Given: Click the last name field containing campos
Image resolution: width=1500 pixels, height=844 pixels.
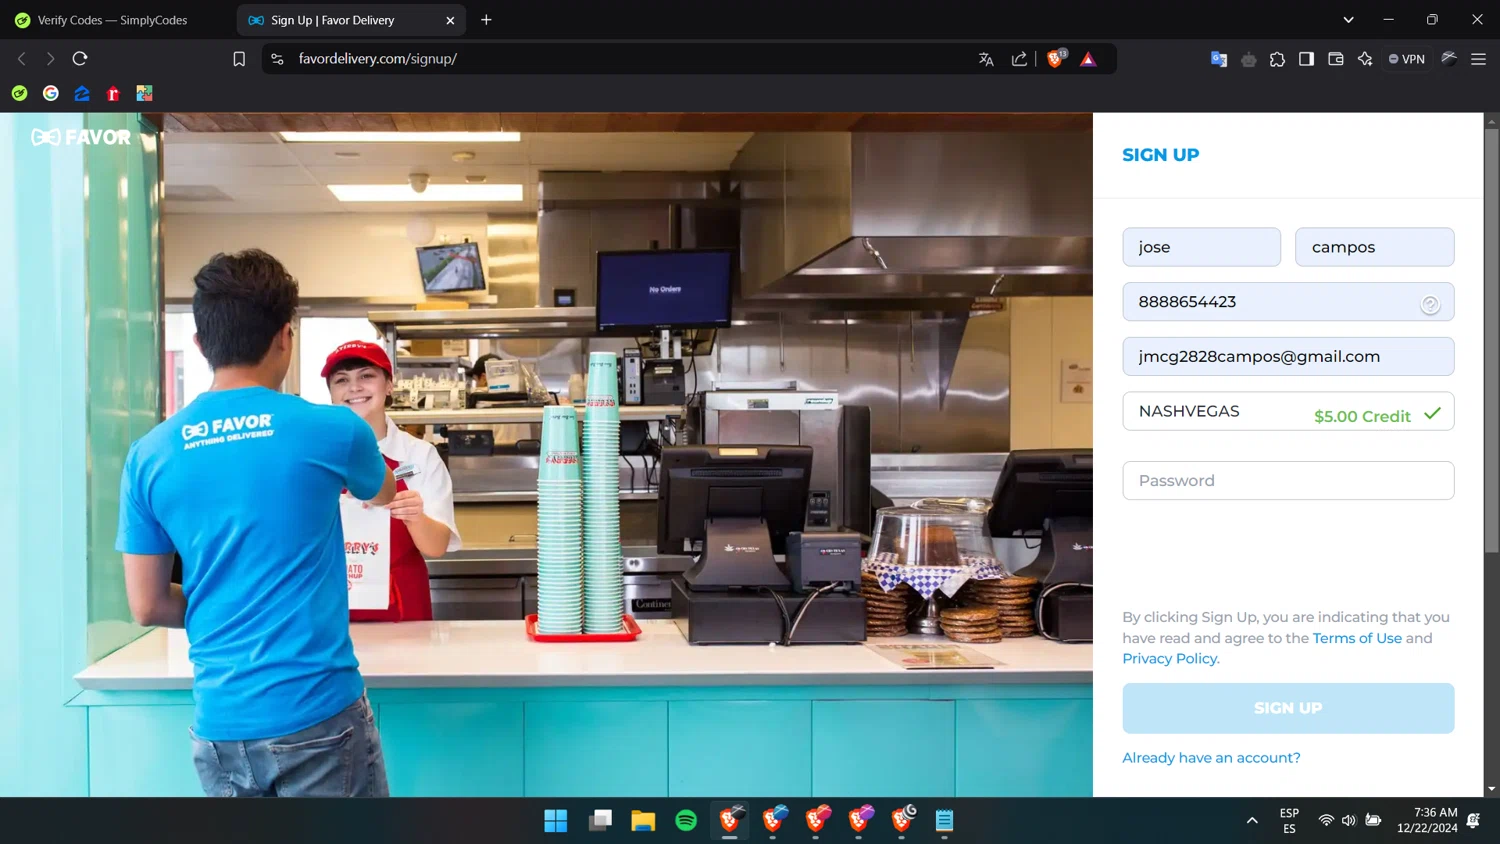Looking at the screenshot, I should coord(1374,247).
